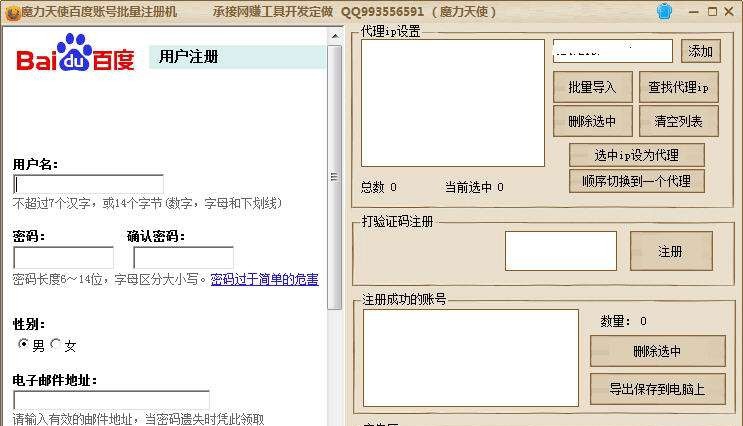Click the 选中ip设为代理 button
Viewport: 743px width, 426px height.
point(637,155)
